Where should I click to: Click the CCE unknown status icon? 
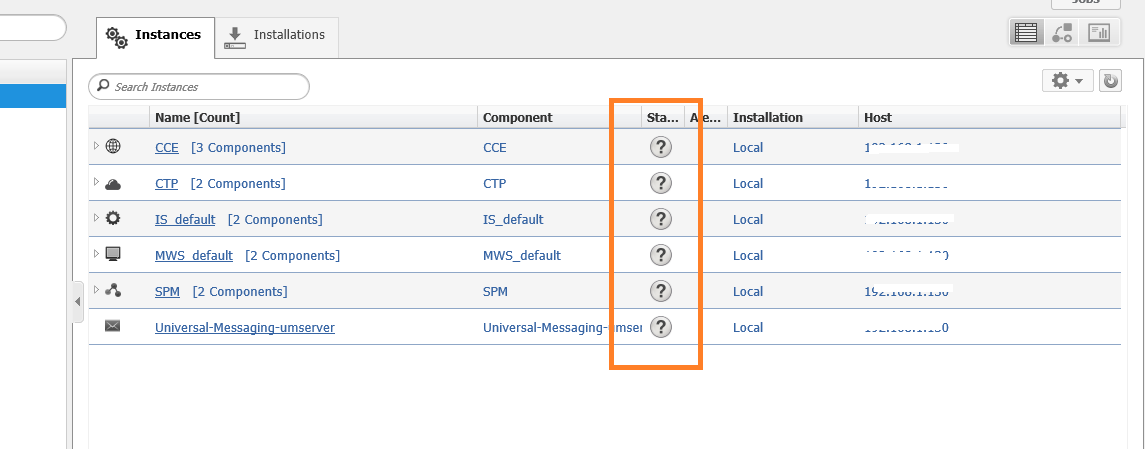coord(660,147)
